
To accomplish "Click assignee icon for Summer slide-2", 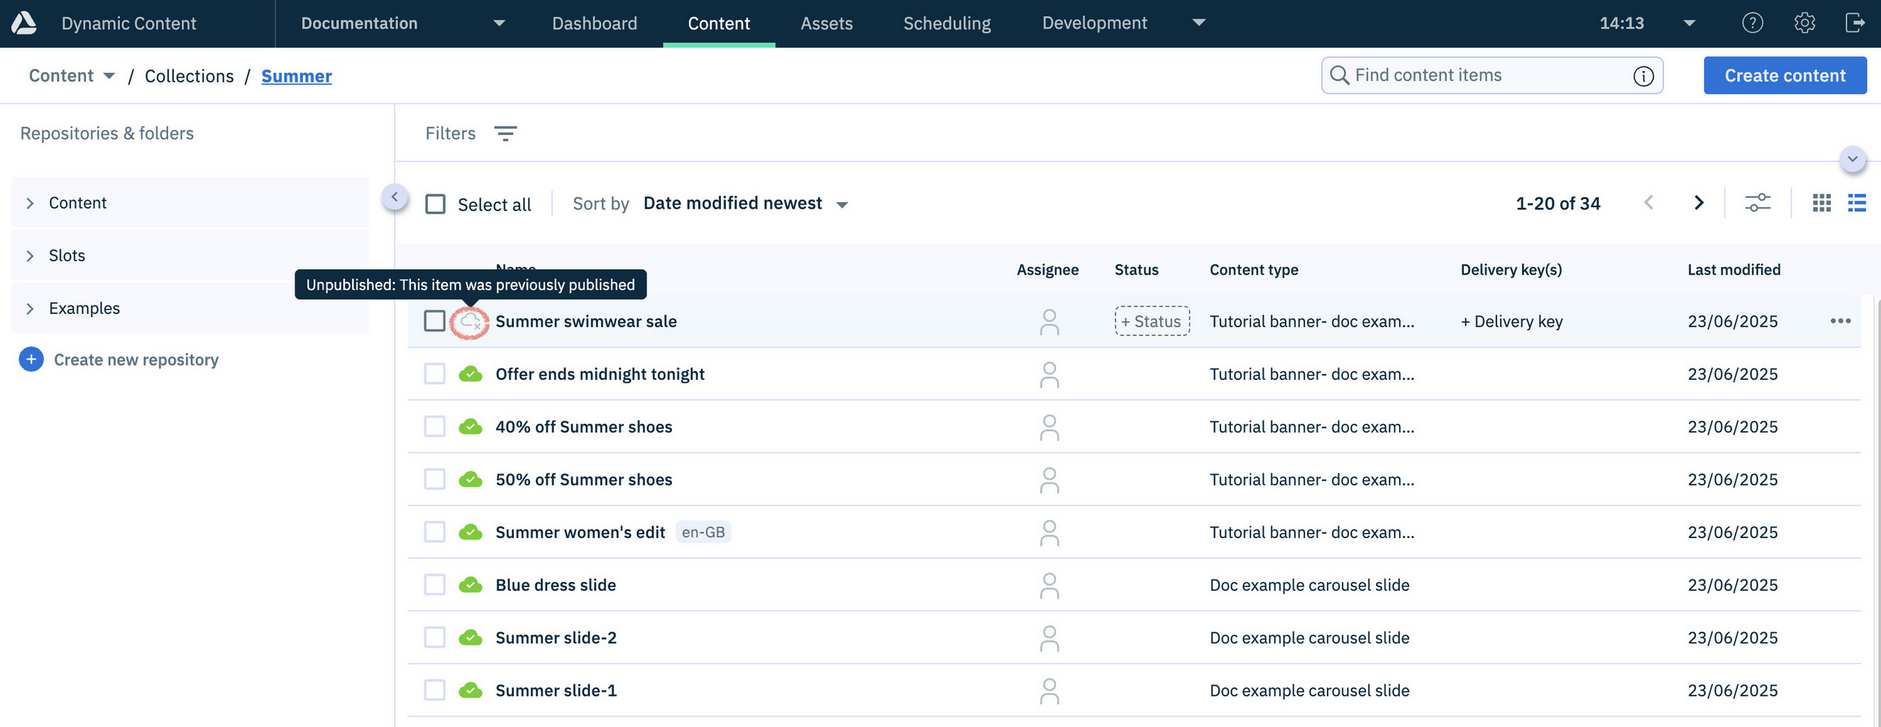I will click(x=1049, y=638).
